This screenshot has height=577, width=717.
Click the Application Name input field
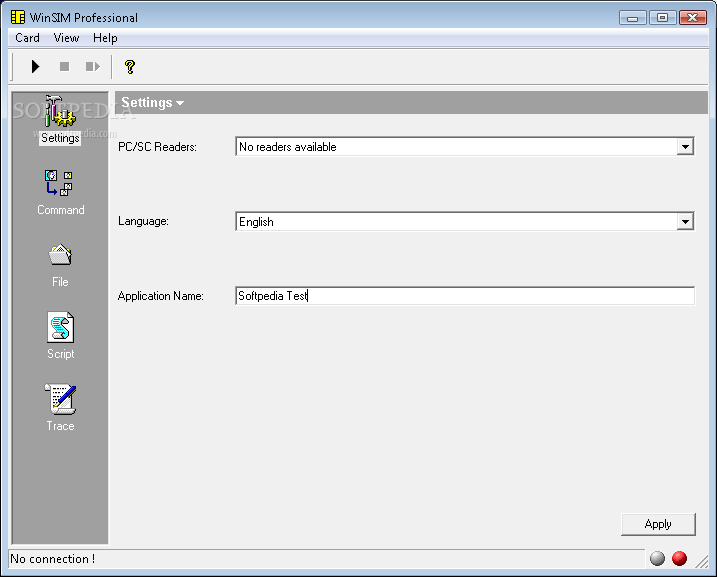click(x=465, y=296)
